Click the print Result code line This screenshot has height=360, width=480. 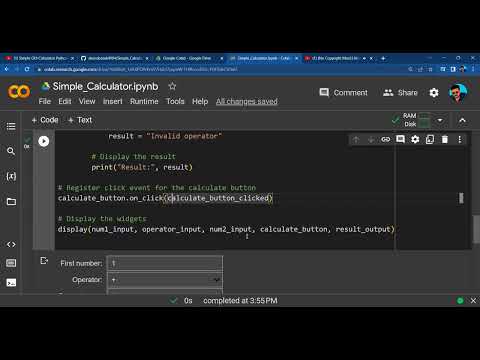[x=142, y=167]
